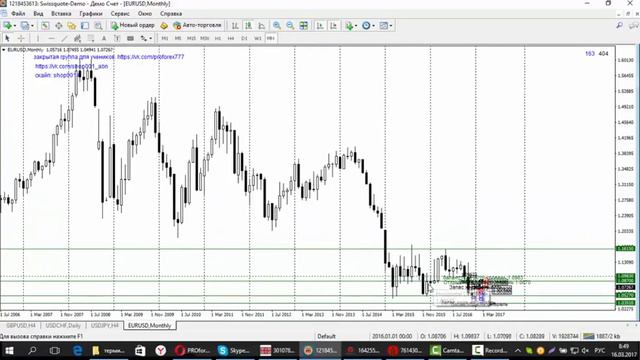Open the Файл menu
Image resolution: width=640 pixels, height=360 pixels.
18,13
